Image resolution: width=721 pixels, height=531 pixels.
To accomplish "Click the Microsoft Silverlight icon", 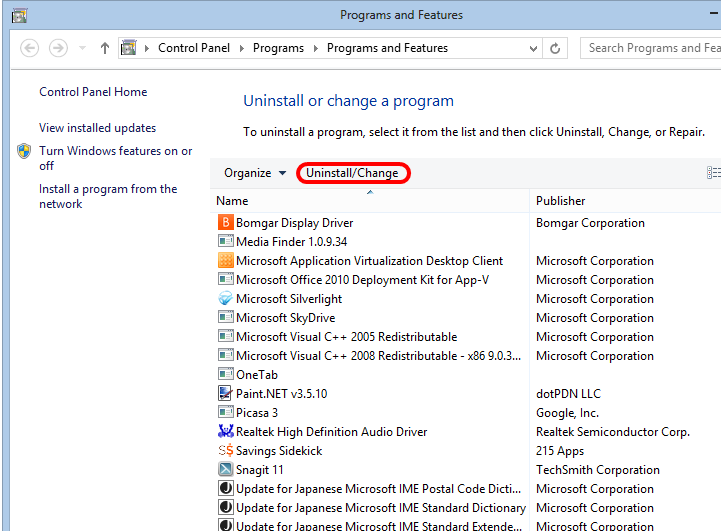I will tap(225, 298).
